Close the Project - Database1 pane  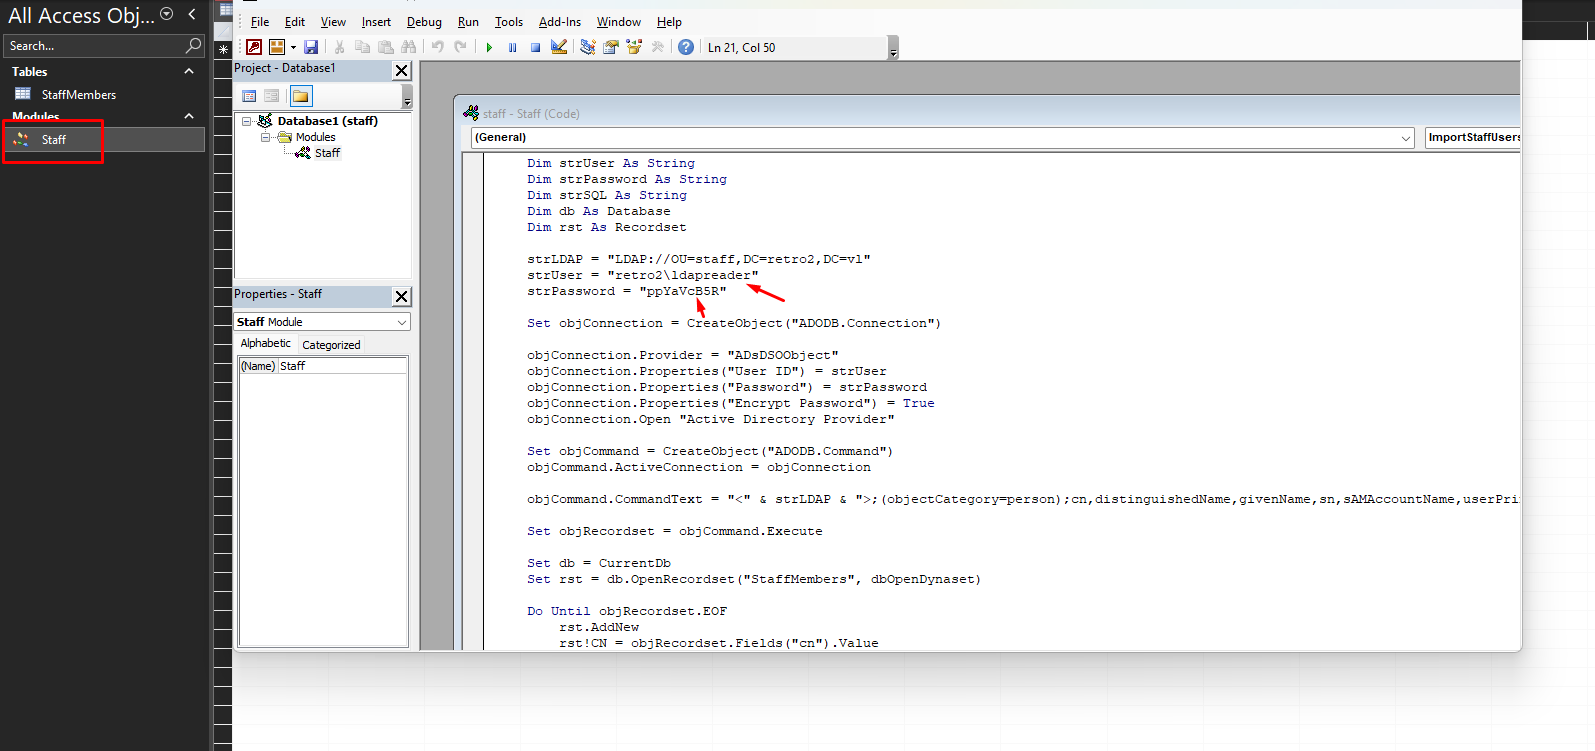(401, 70)
